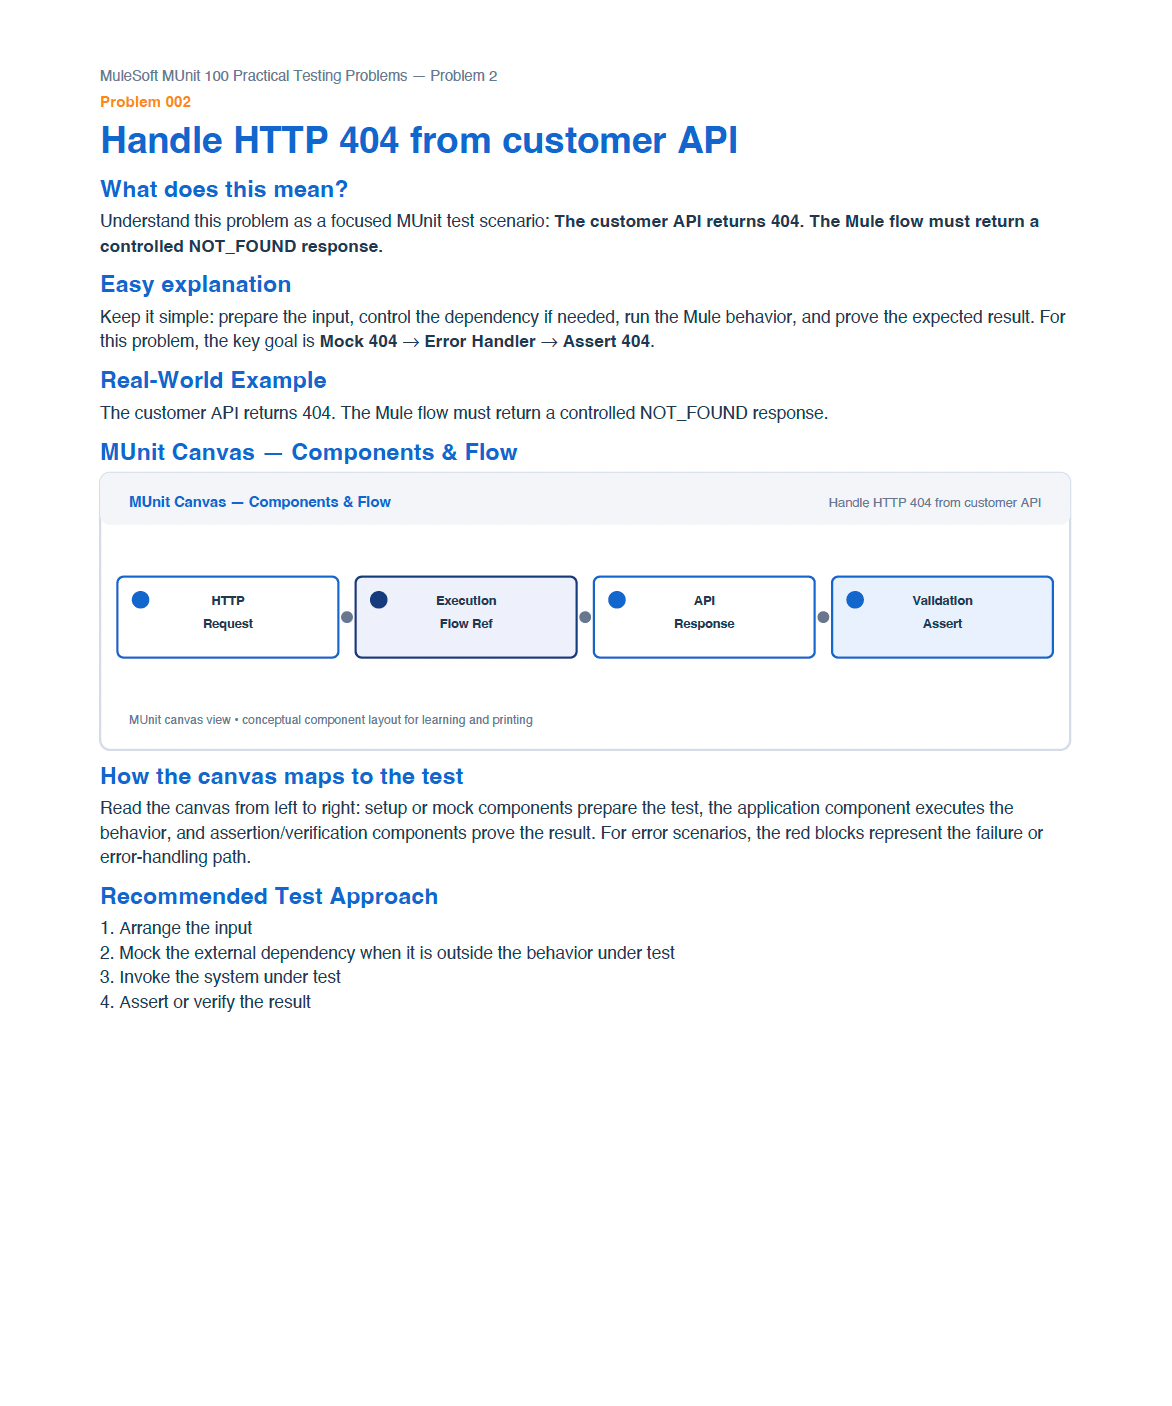Image resolution: width=1172 pixels, height=1406 pixels.
Task: Click step '1. Arrange the input'
Action: coord(176,928)
